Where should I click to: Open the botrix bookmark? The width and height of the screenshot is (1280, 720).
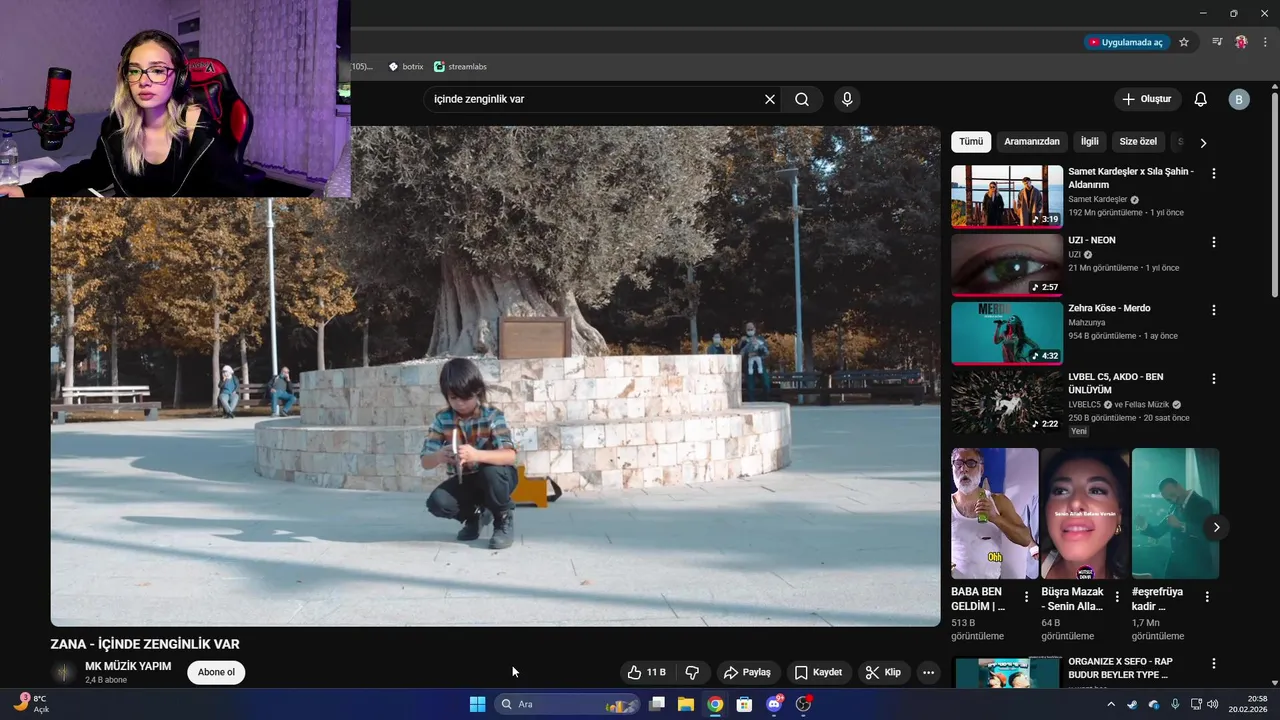(x=406, y=66)
